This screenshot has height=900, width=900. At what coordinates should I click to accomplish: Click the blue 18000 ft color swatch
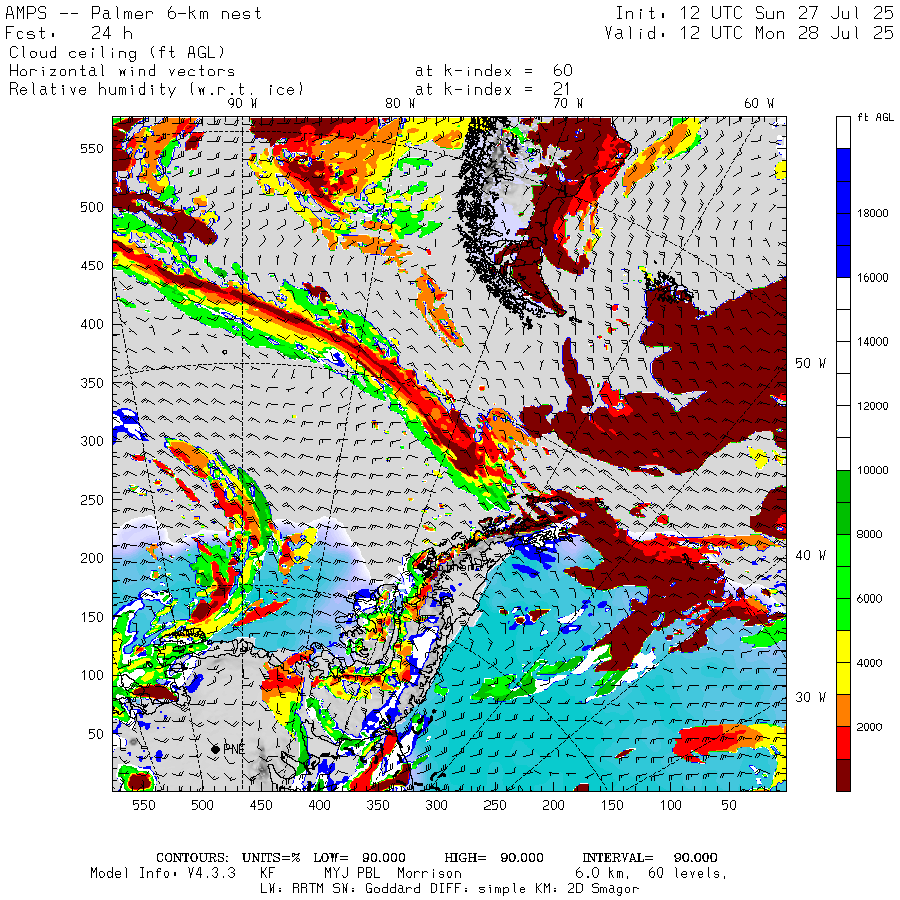click(843, 213)
